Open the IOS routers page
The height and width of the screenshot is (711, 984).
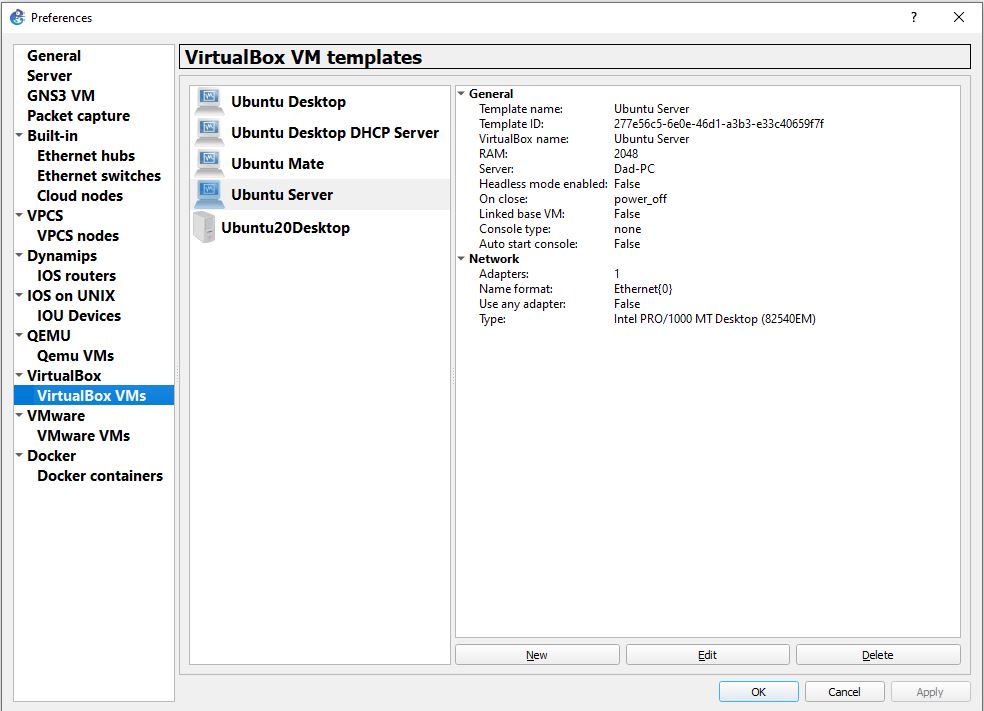77,276
